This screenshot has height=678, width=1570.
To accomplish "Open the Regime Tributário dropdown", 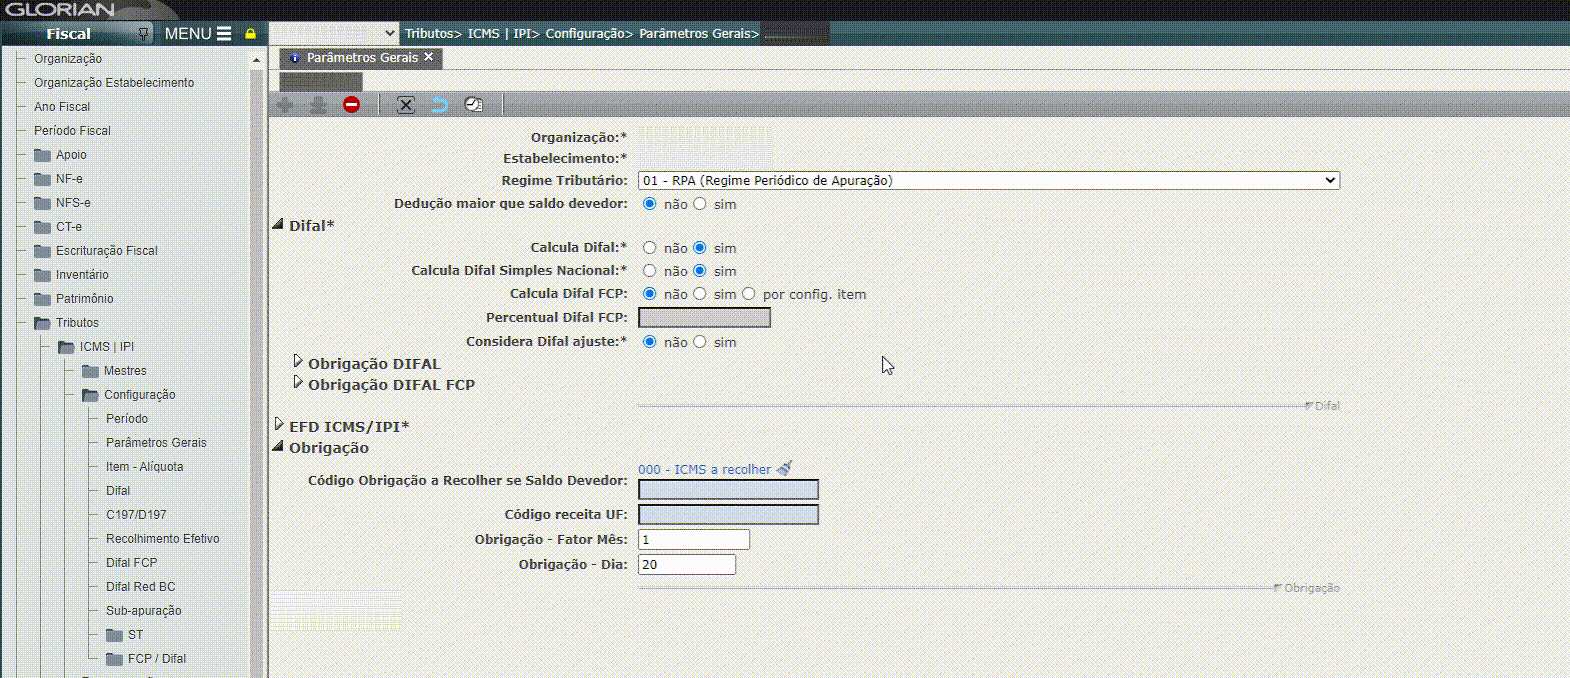I will click(988, 181).
